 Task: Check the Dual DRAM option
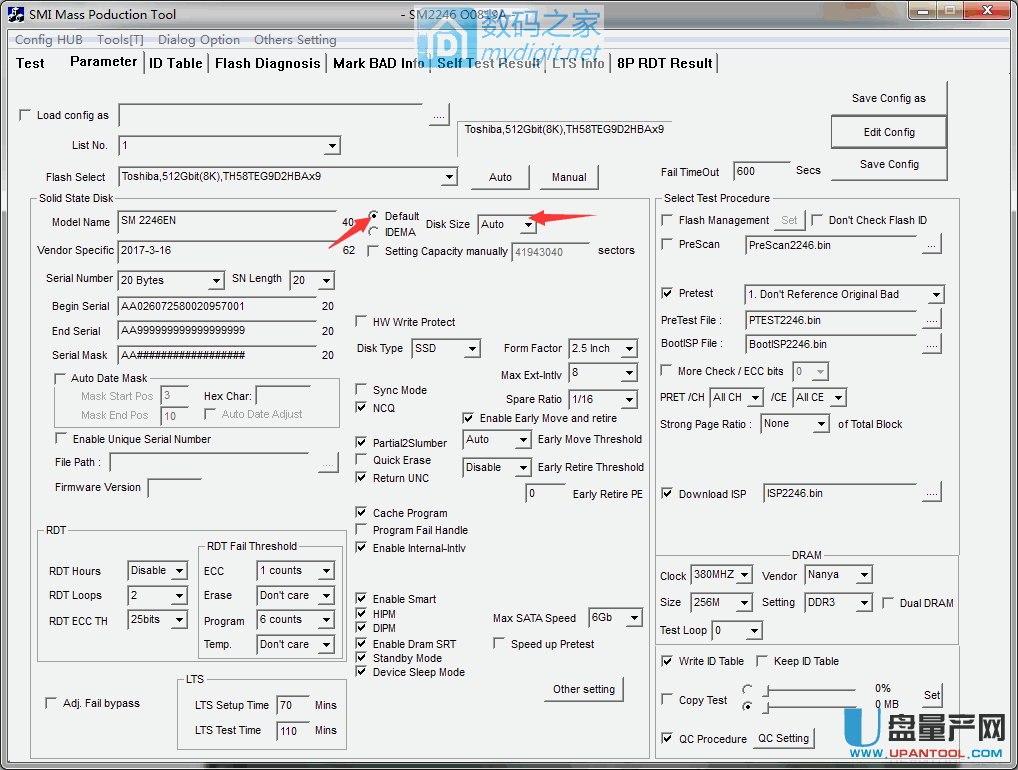pyautogui.click(x=888, y=603)
